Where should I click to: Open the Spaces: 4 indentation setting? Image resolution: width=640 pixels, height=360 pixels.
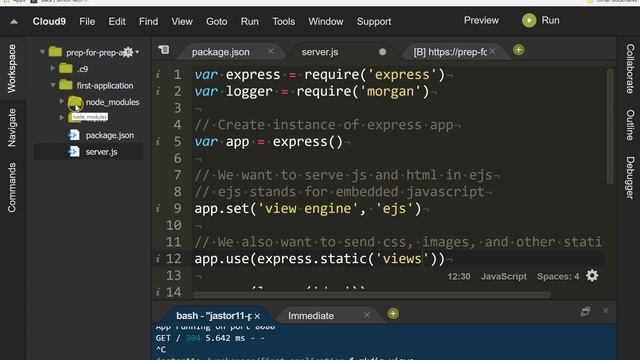coord(558,276)
